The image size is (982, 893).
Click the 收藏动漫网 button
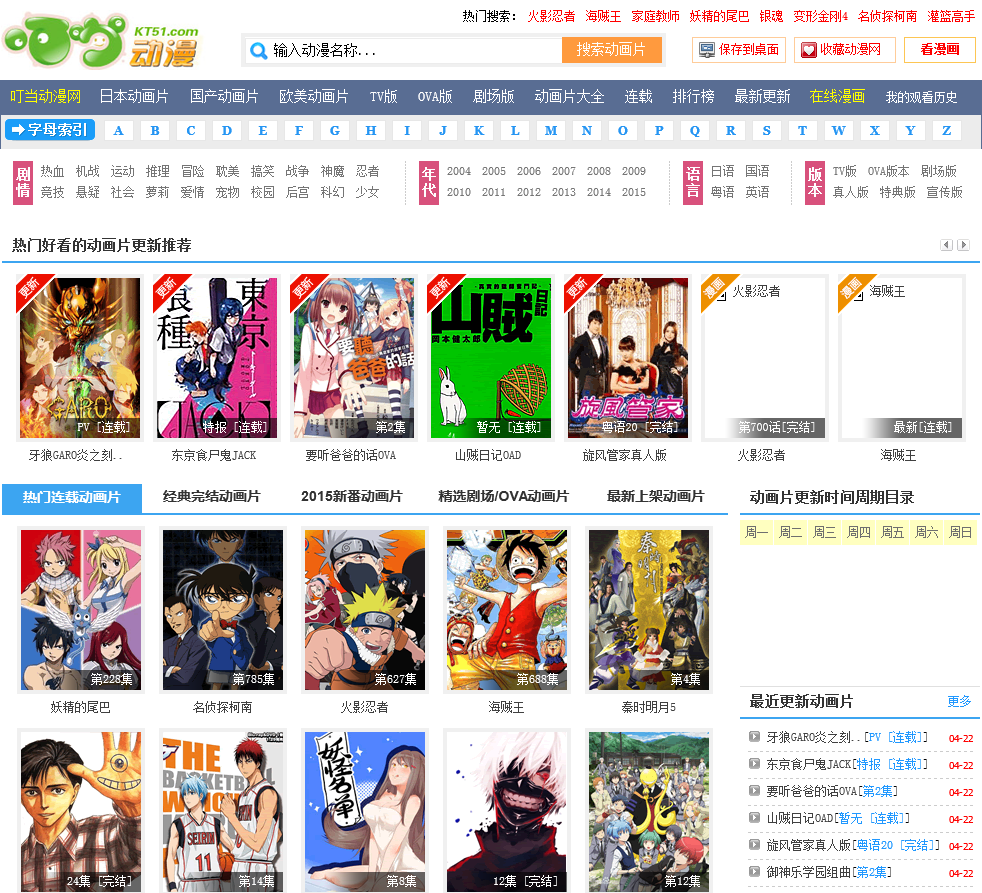845,50
